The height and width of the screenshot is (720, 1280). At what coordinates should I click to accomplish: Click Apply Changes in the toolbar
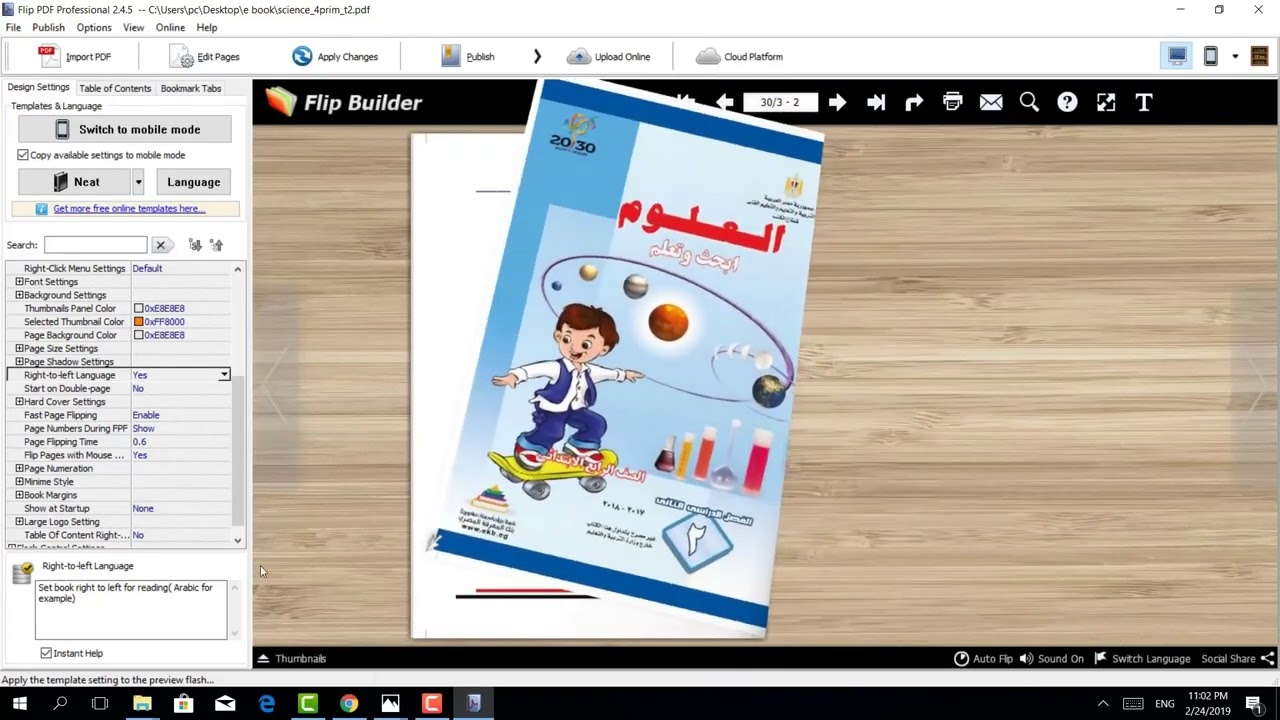tap(335, 57)
